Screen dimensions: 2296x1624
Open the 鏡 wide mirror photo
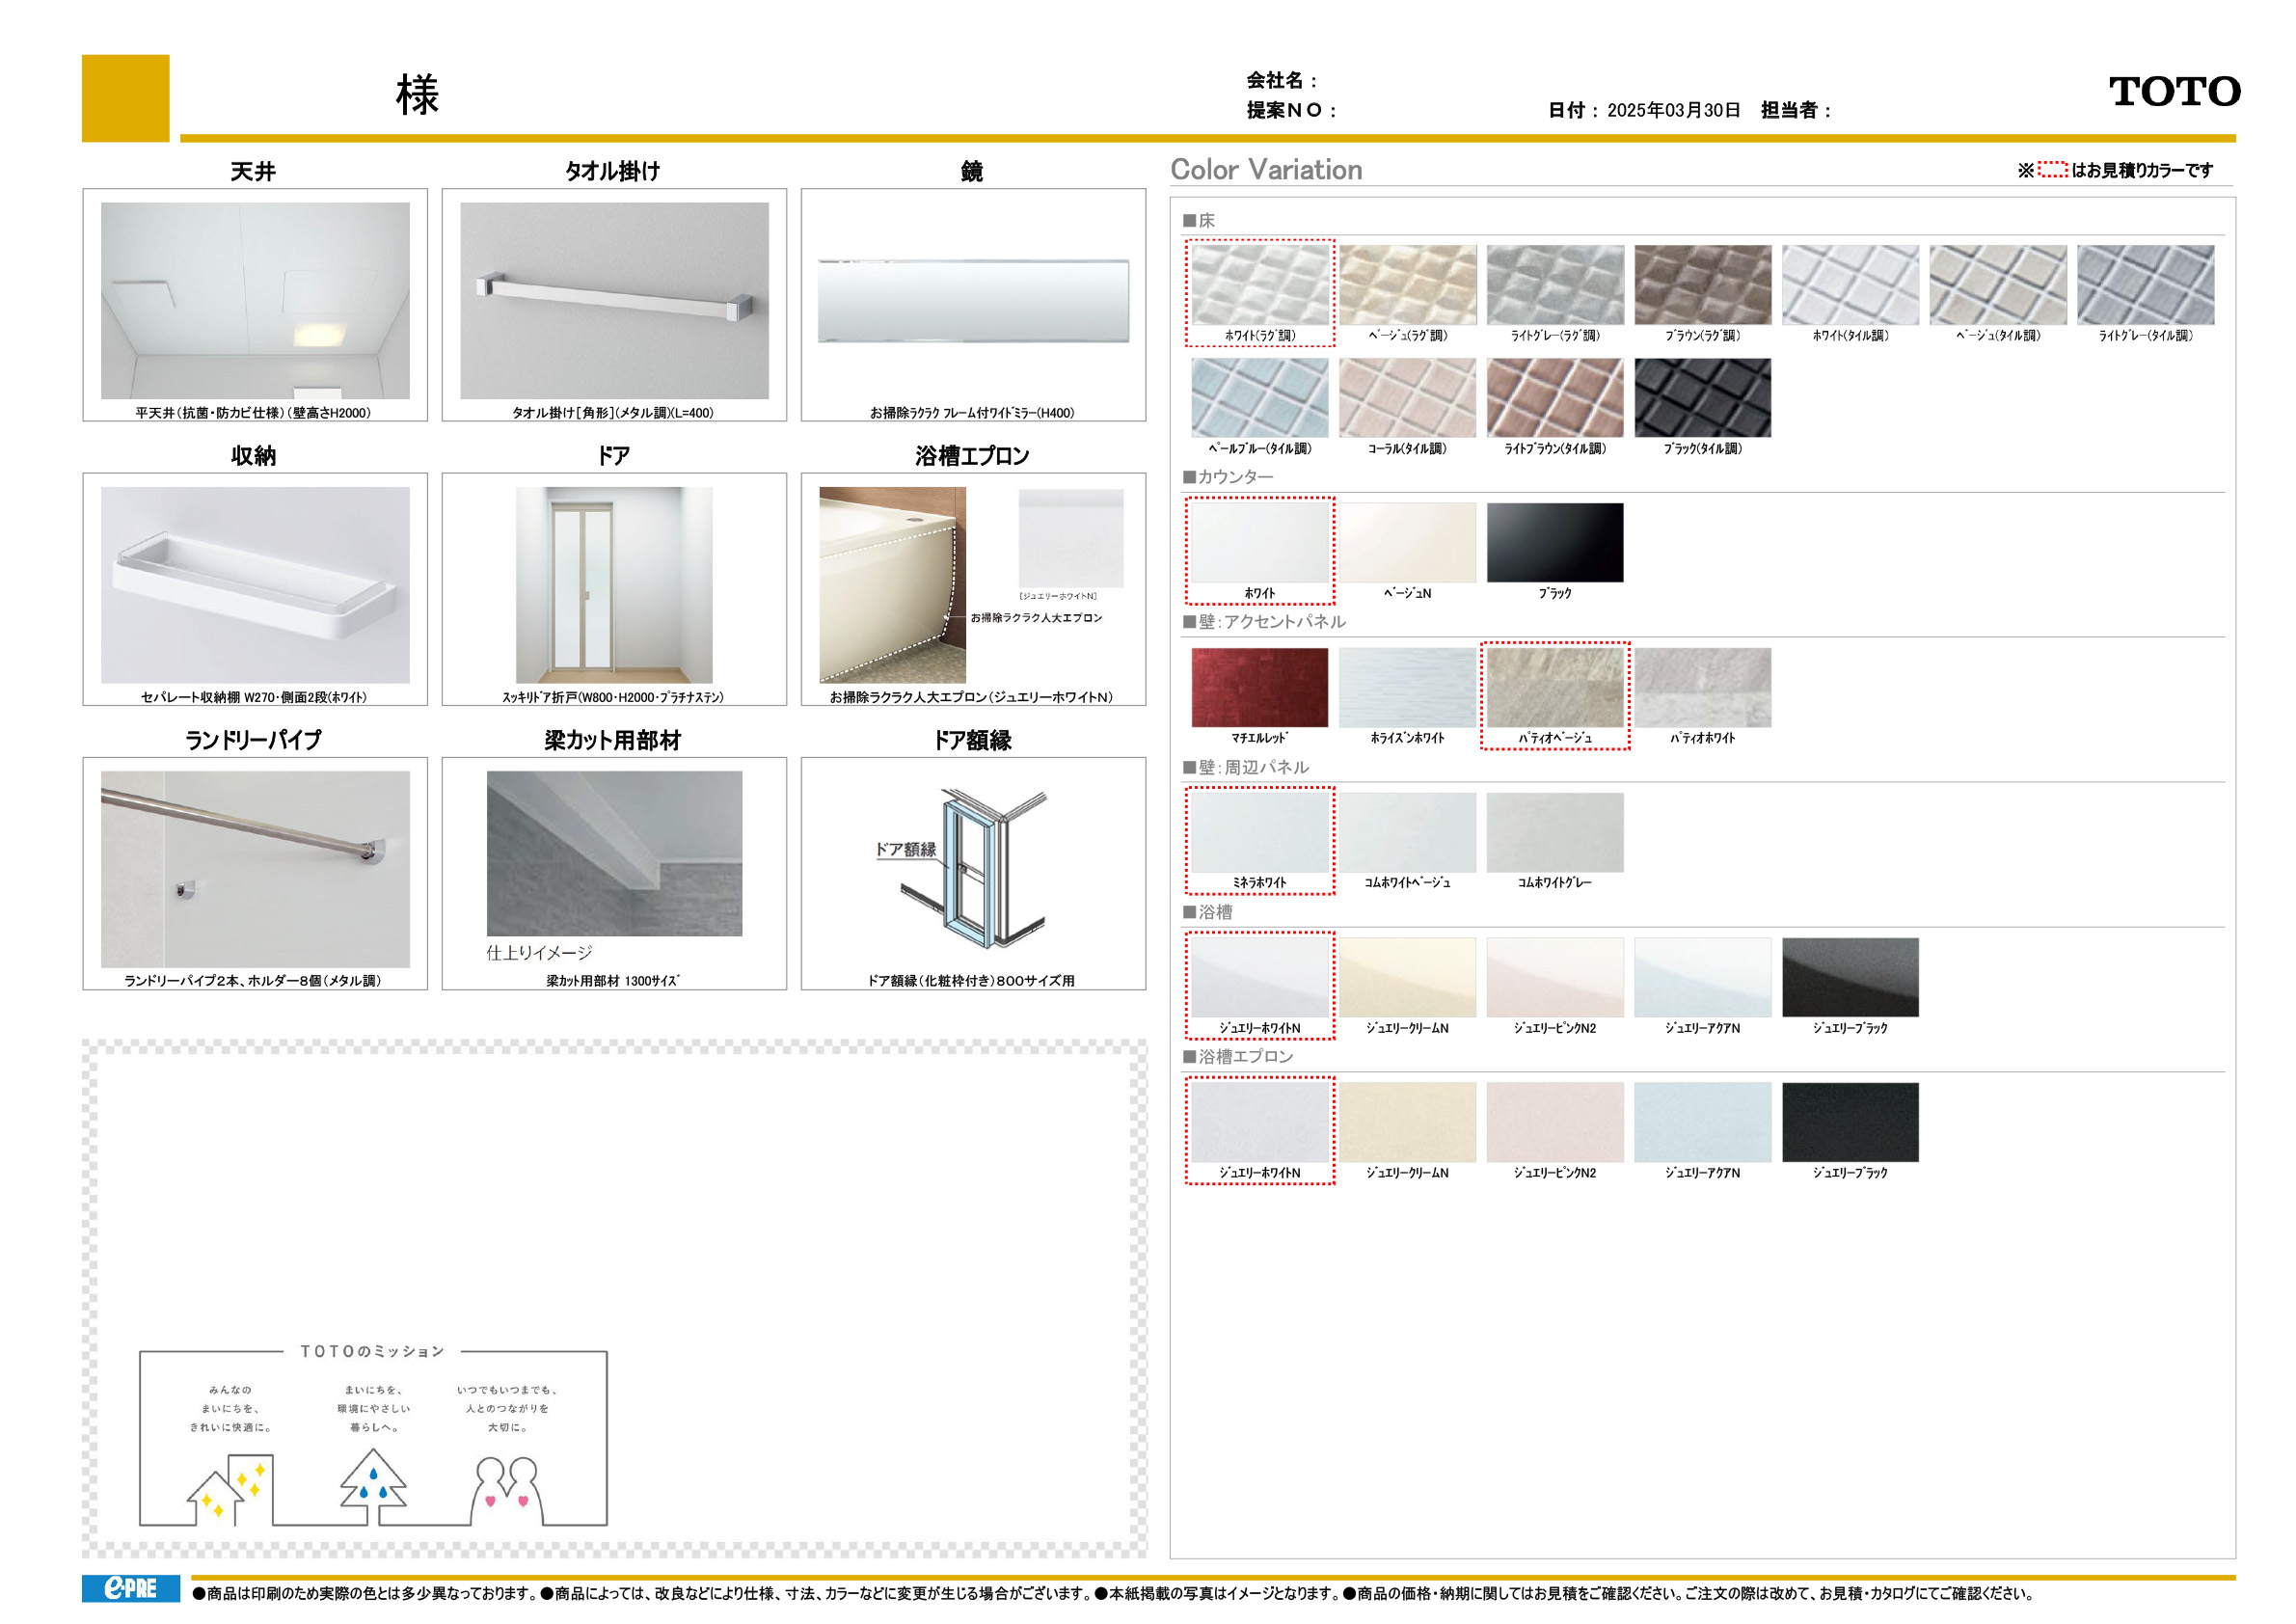(973, 301)
